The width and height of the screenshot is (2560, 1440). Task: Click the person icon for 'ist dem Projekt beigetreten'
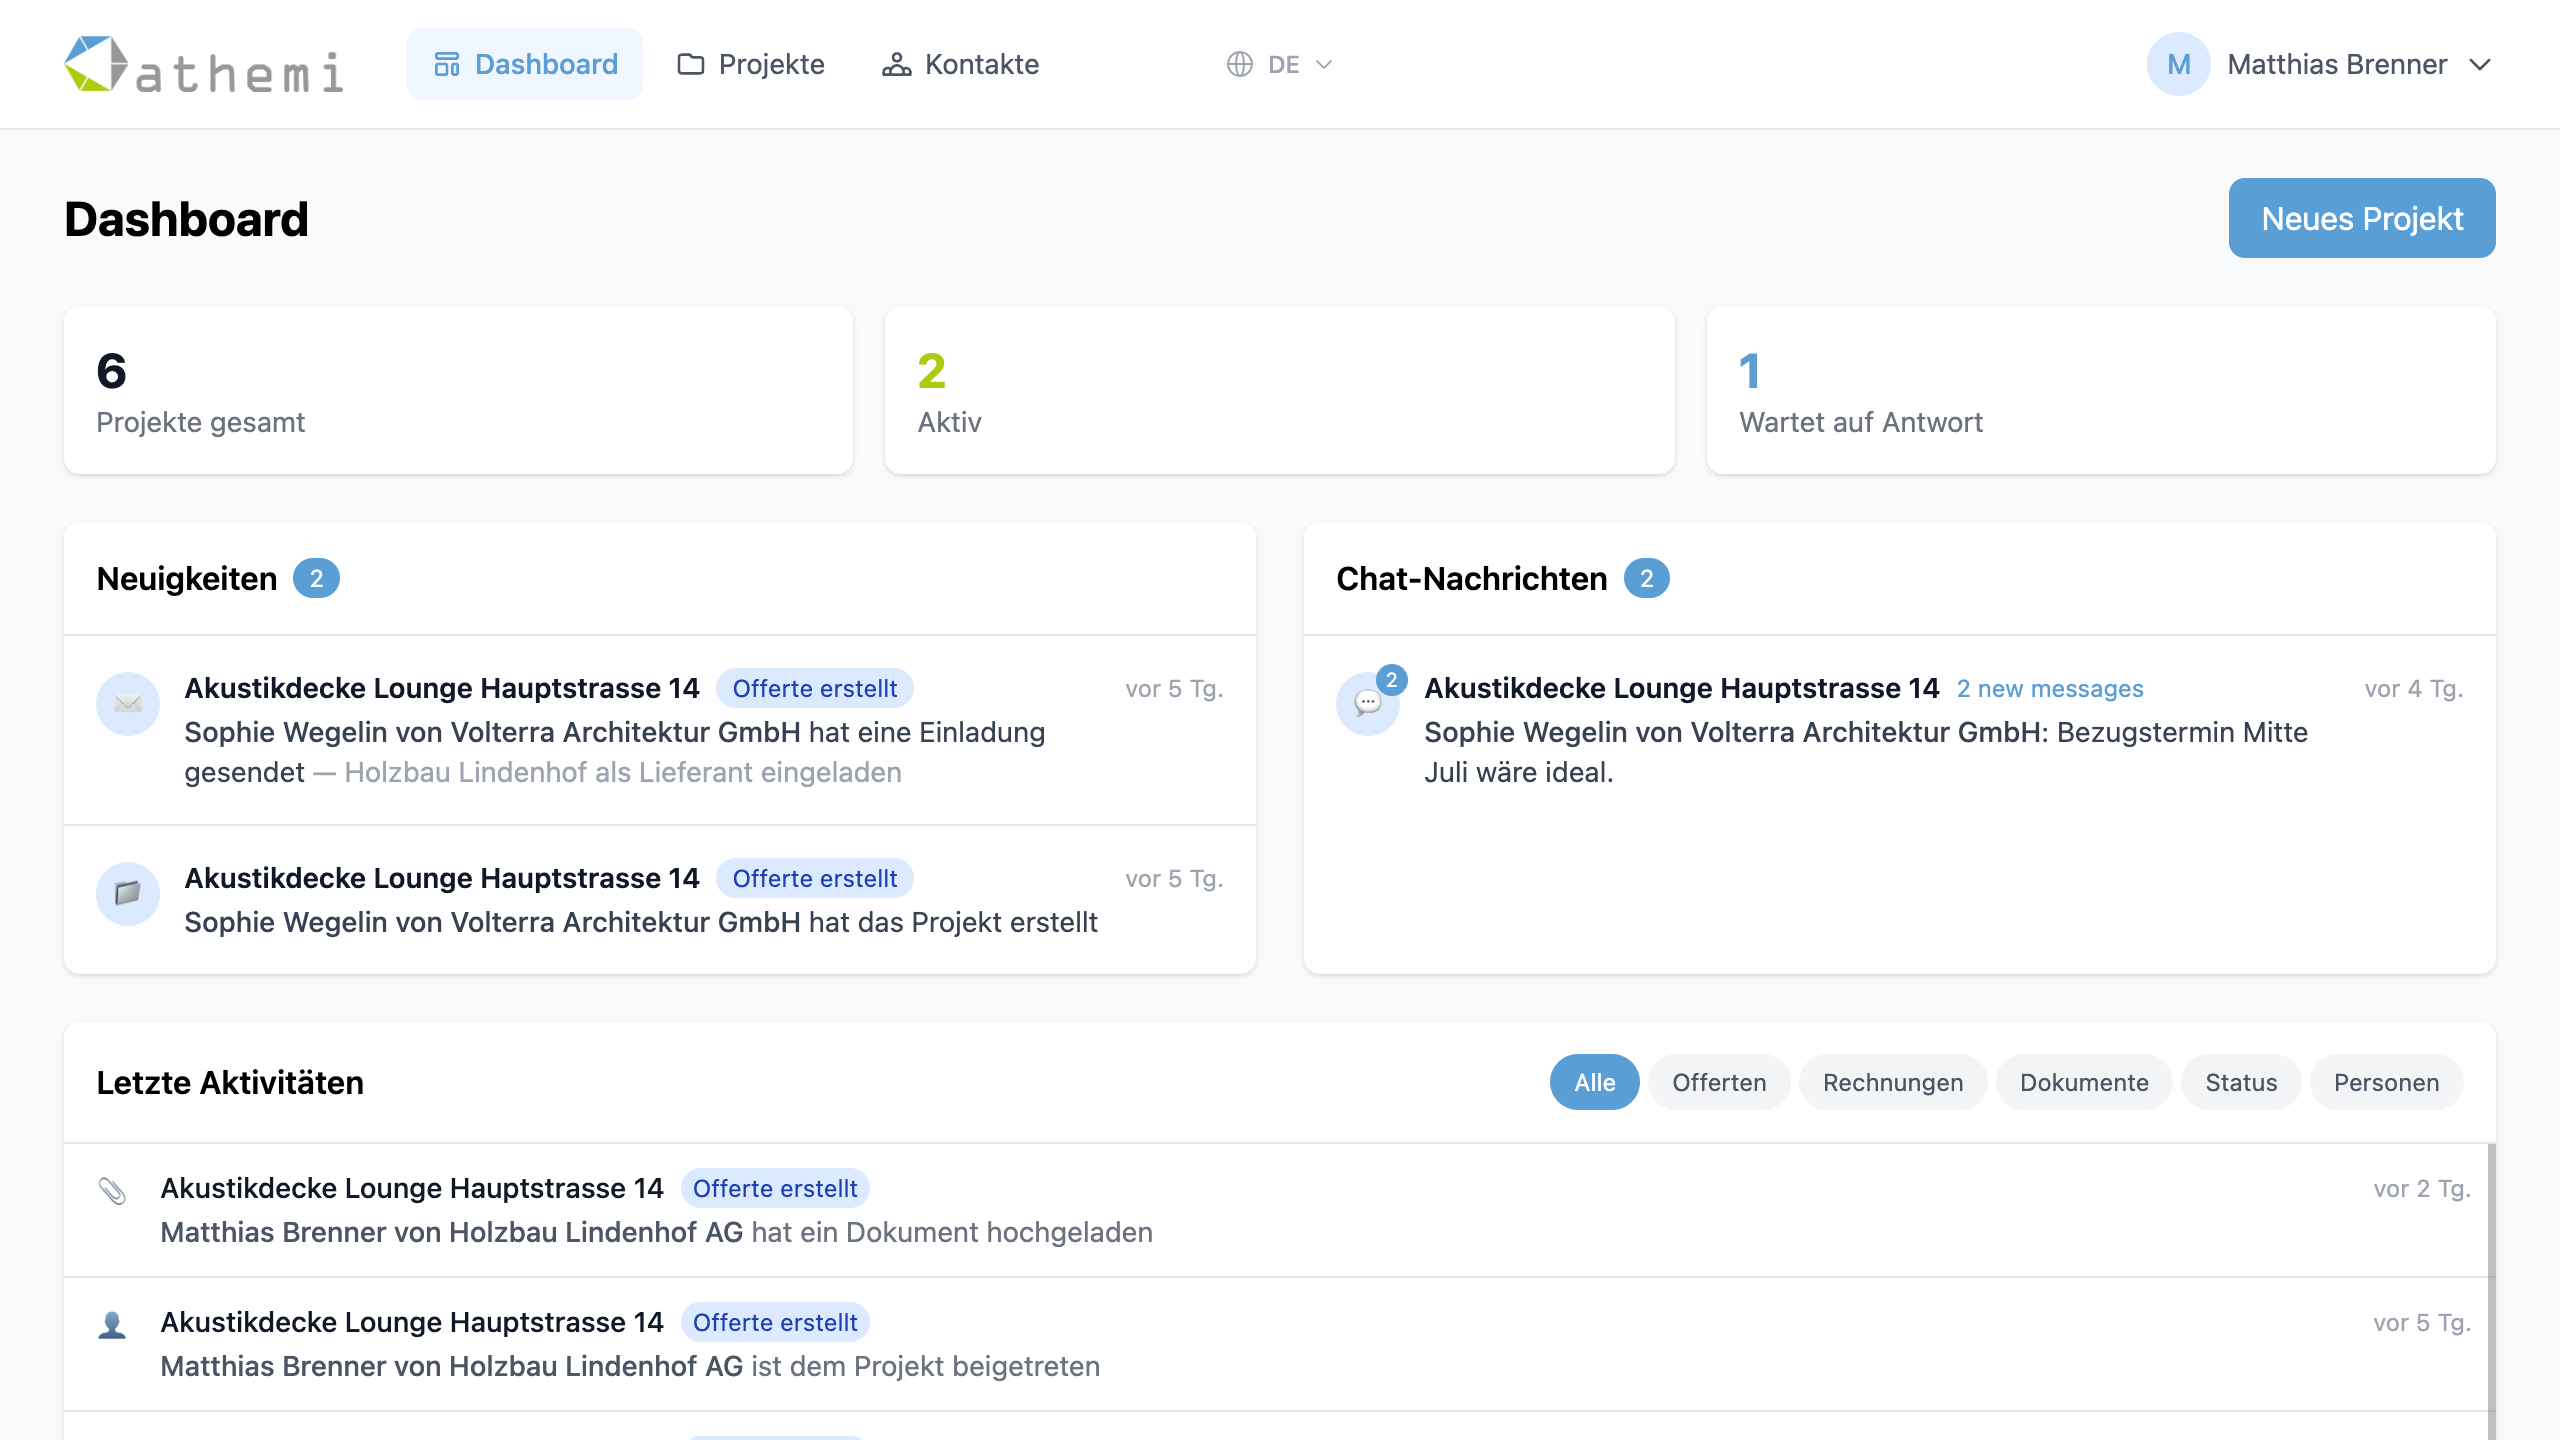tap(112, 1324)
